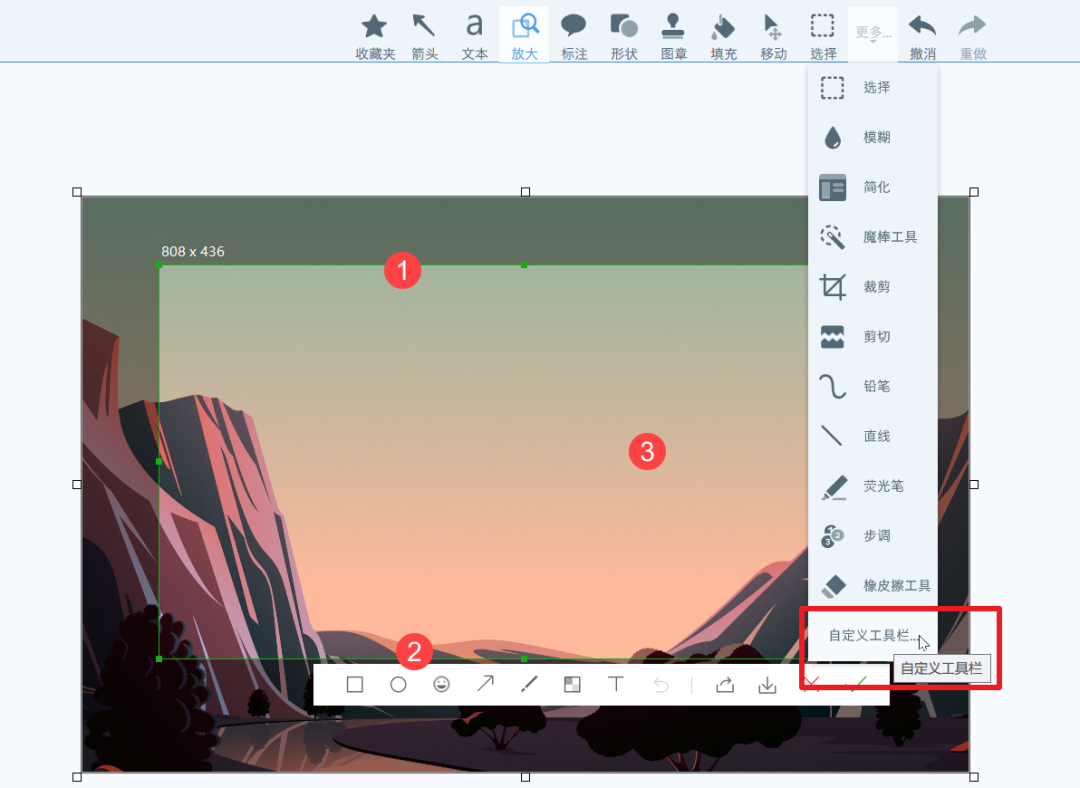Image resolution: width=1080 pixels, height=788 pixels.
Task: Click the top-center handle of the image
Action: pos(526,192)
